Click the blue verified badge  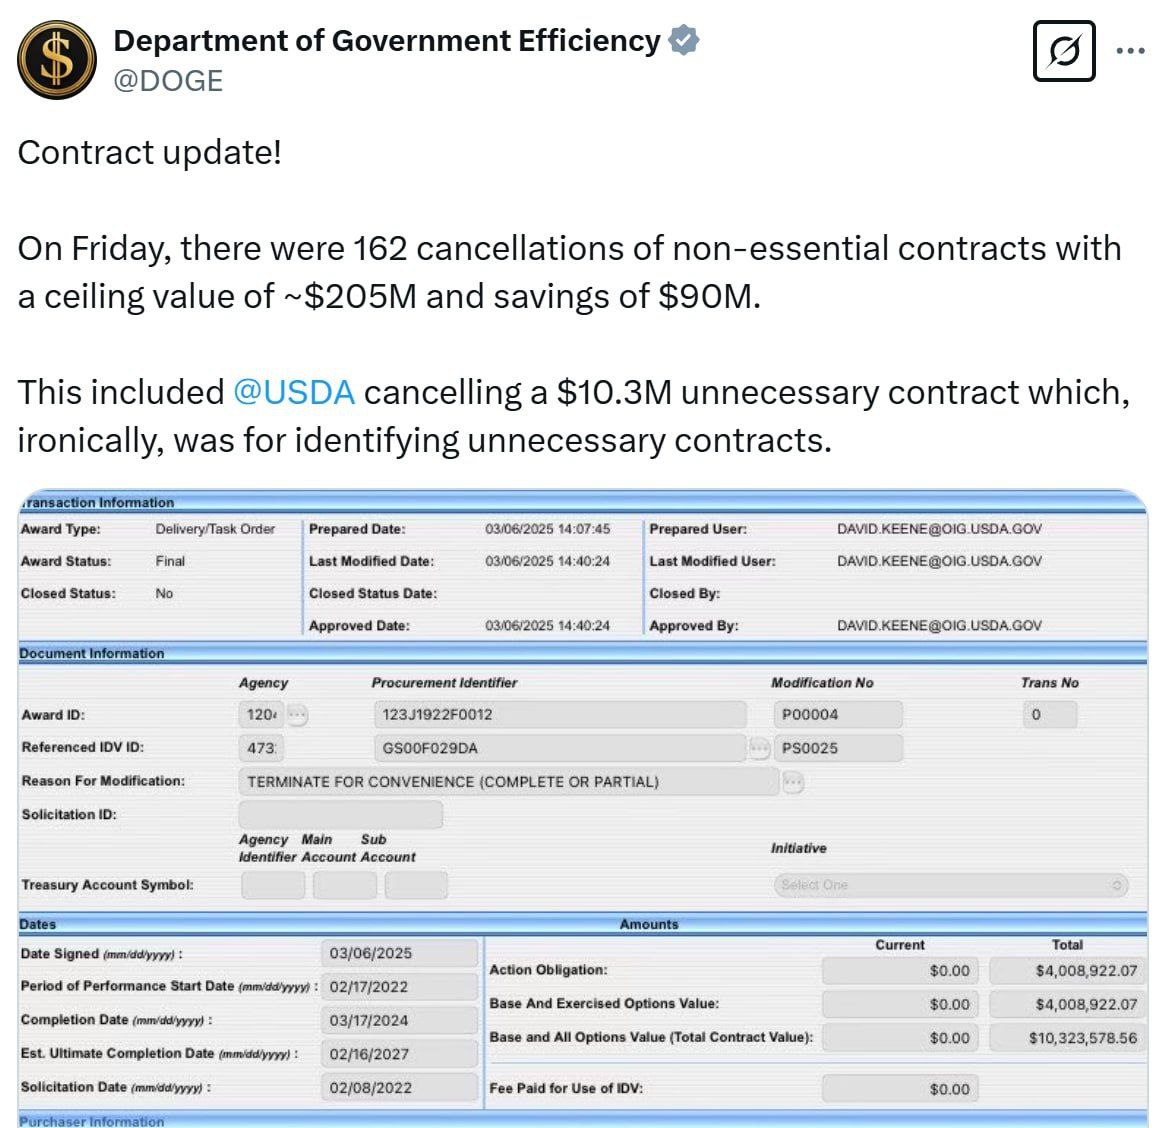684,41
